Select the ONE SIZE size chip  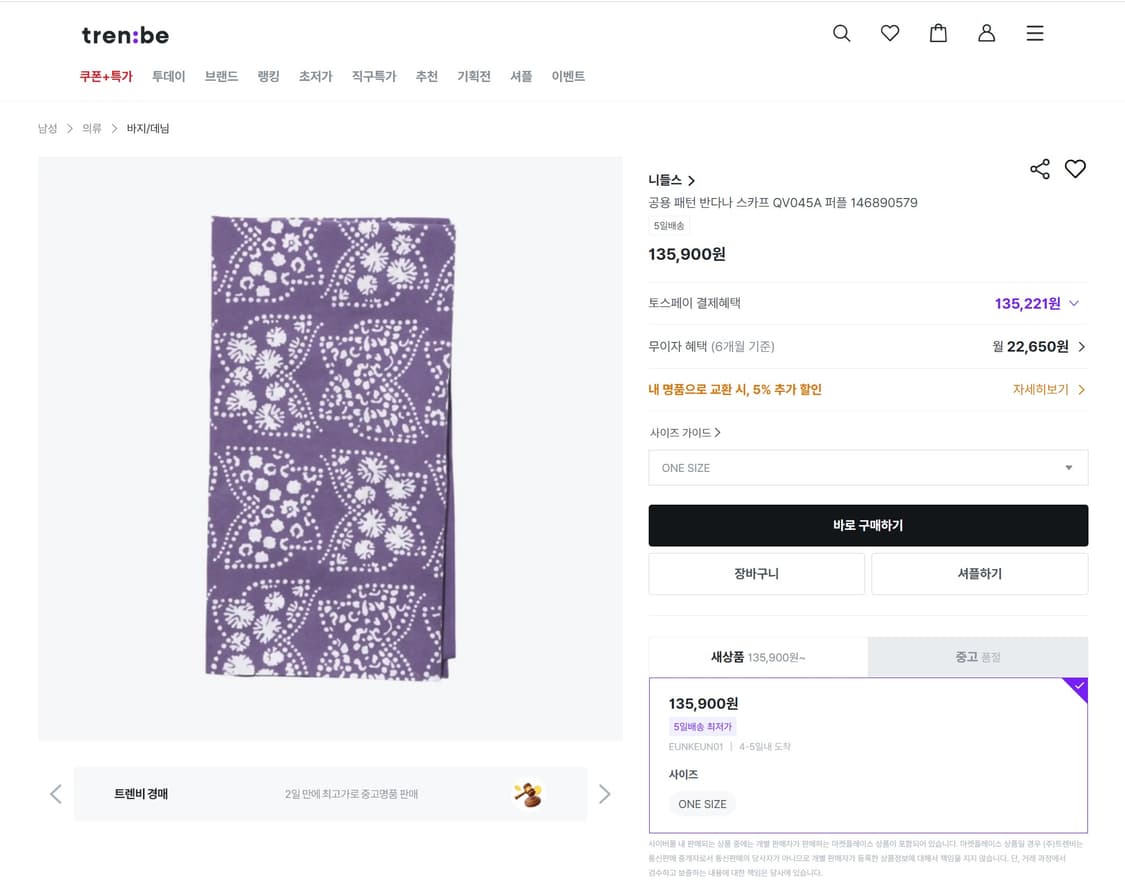click(x=702, y=804)
